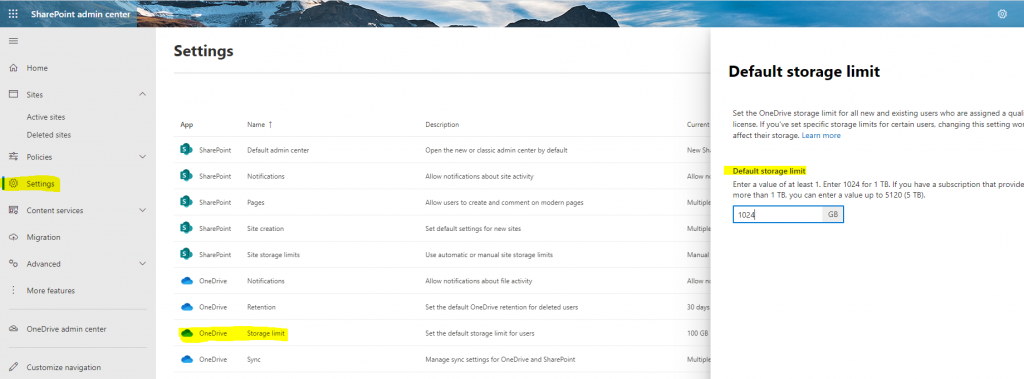
Task: Collapse navigation with the hamburger icon
Action: click(13, 41)
